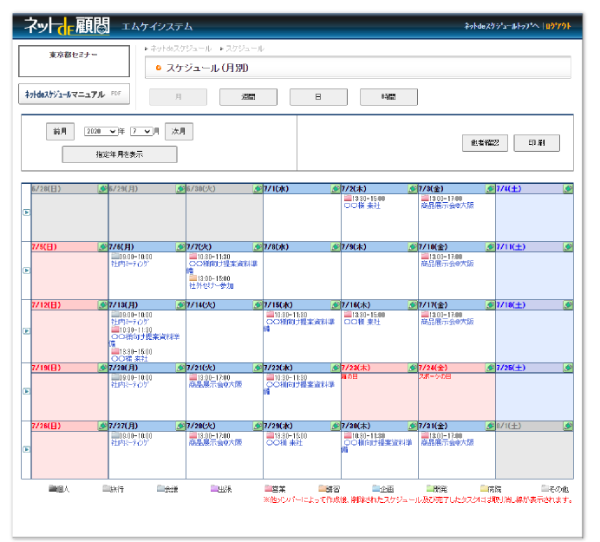The height and width of the screenshot is (542, 600).
Task: Add a schedule on 7/3(金)
Action: coord(490,189)
